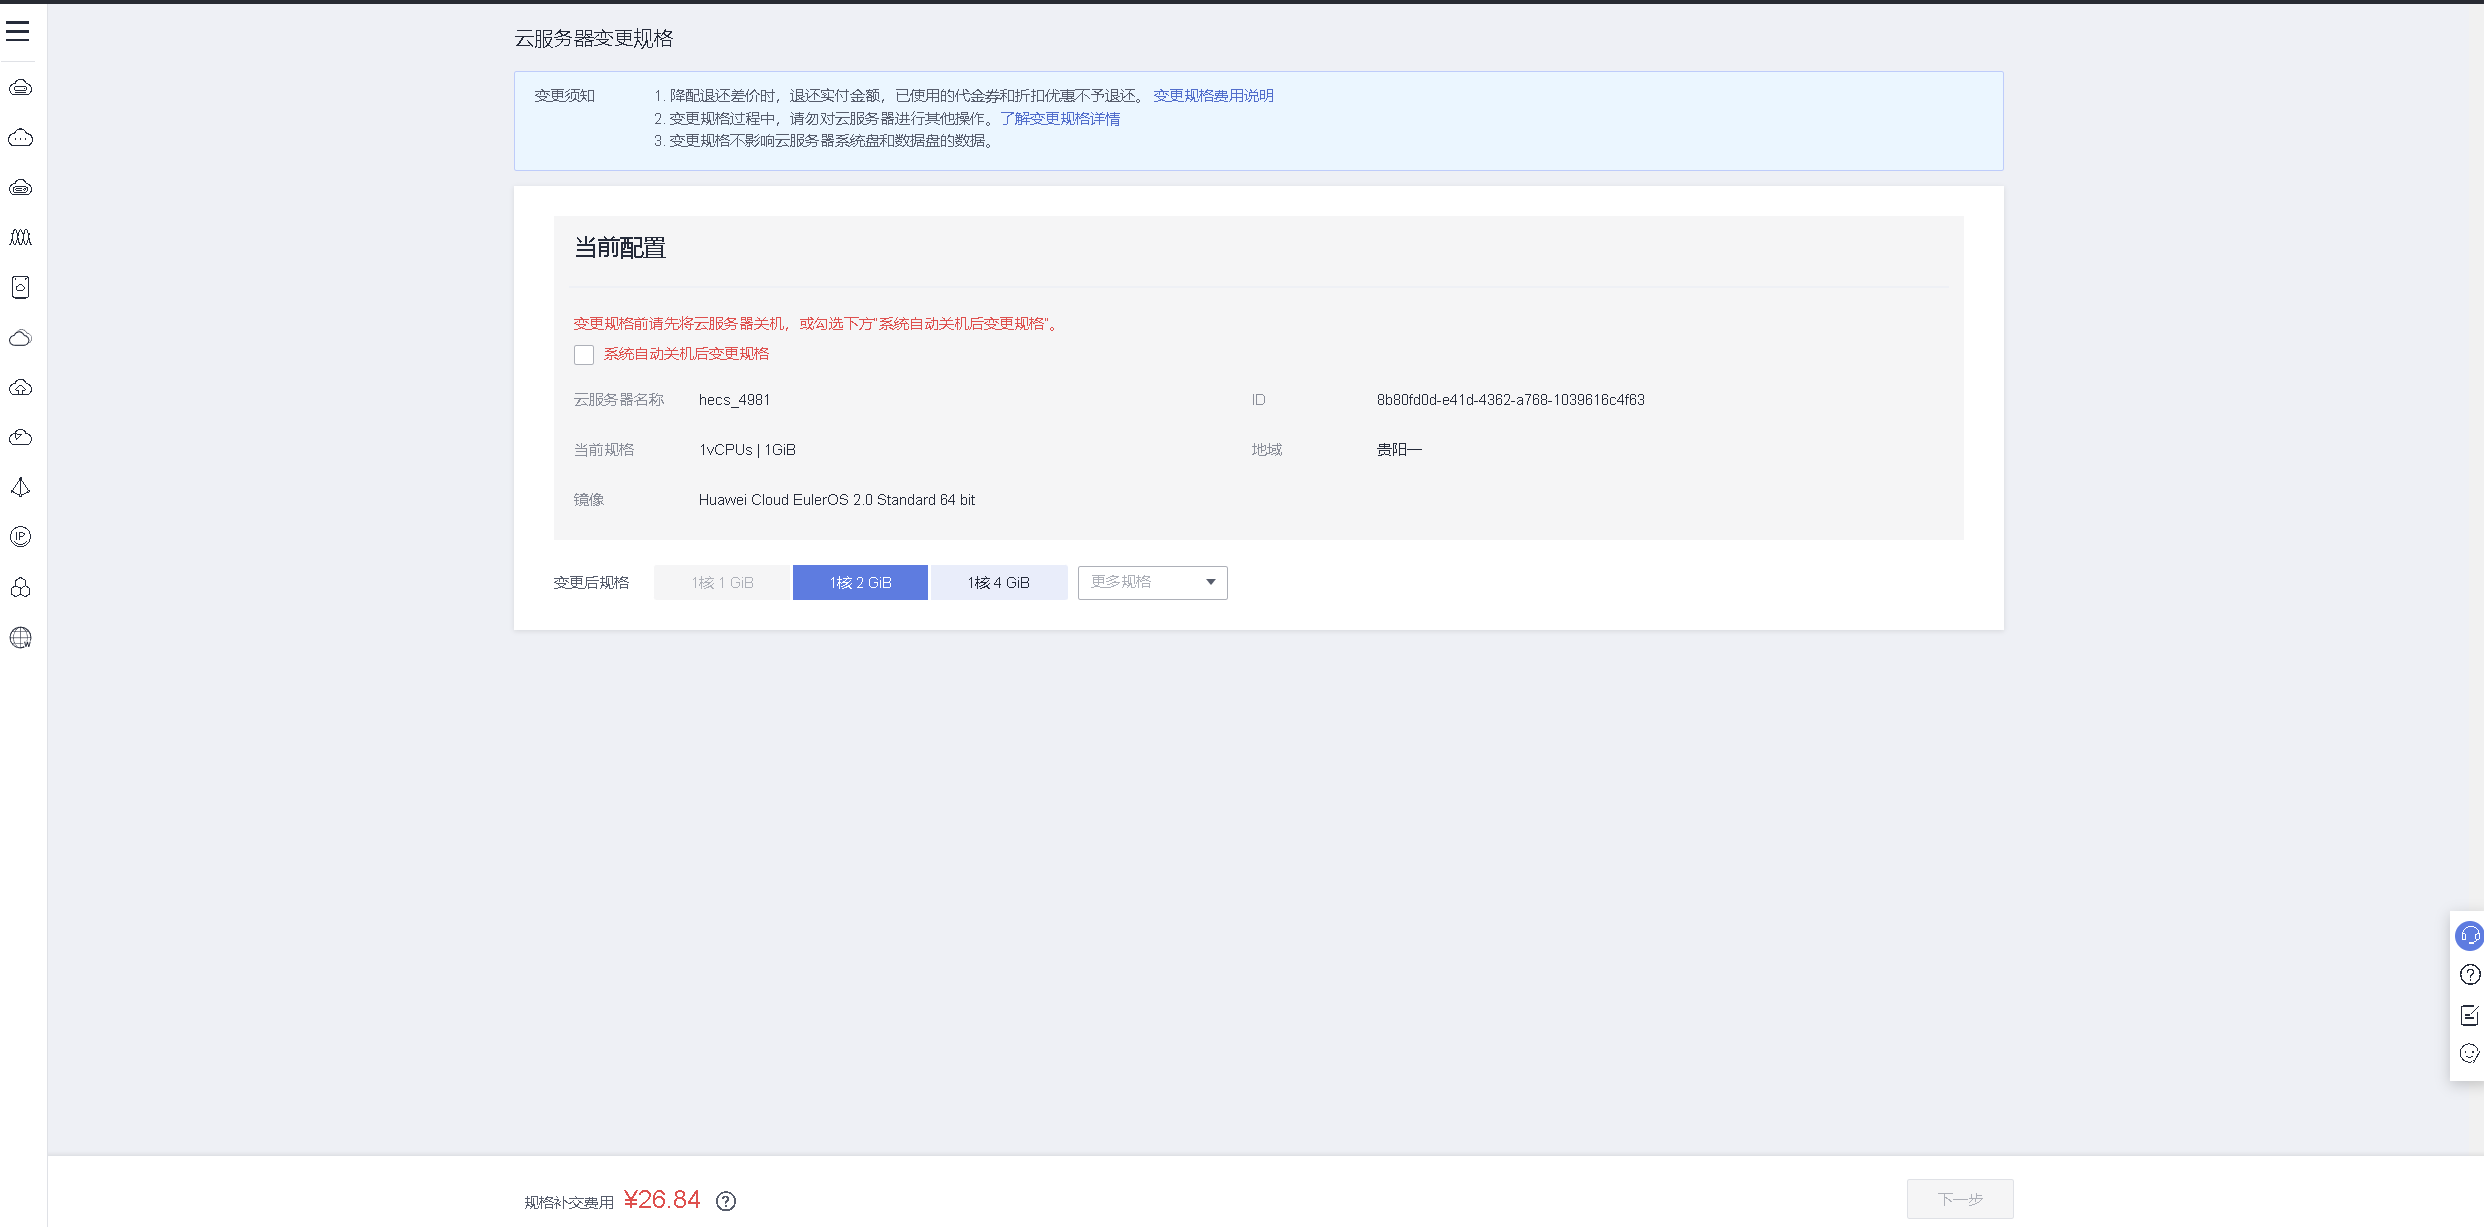Image resolution: width=2484 pixels, height=1227 pixels.
Task: Select the 1核 1 GiB specification option
Action: coord(722,582)
